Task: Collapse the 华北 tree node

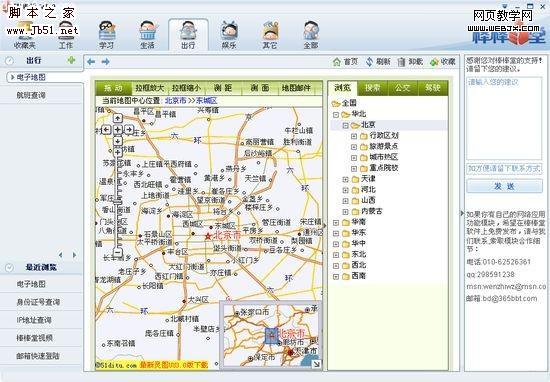Action: pos(336,114)
